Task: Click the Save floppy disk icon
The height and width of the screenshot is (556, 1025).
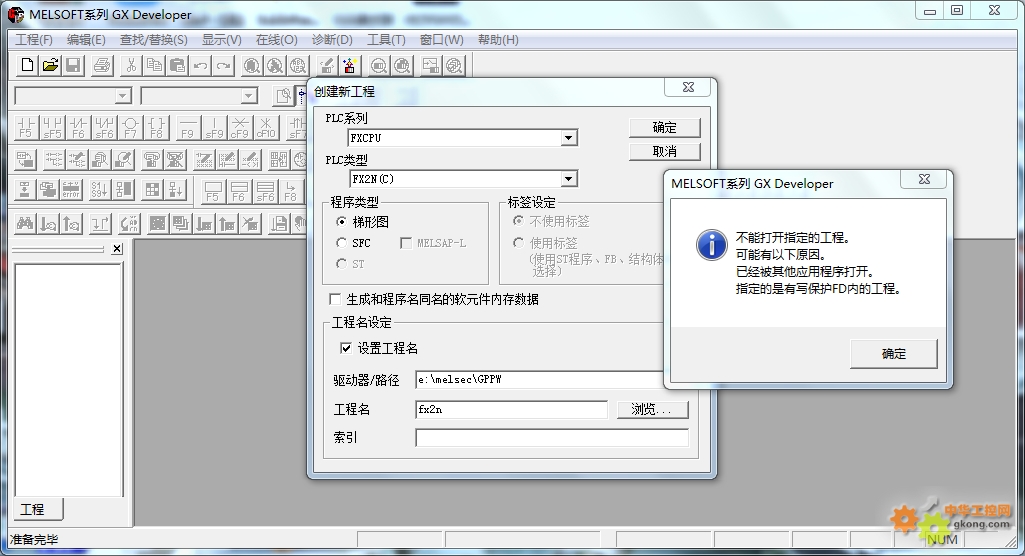Action: [73, 65]
